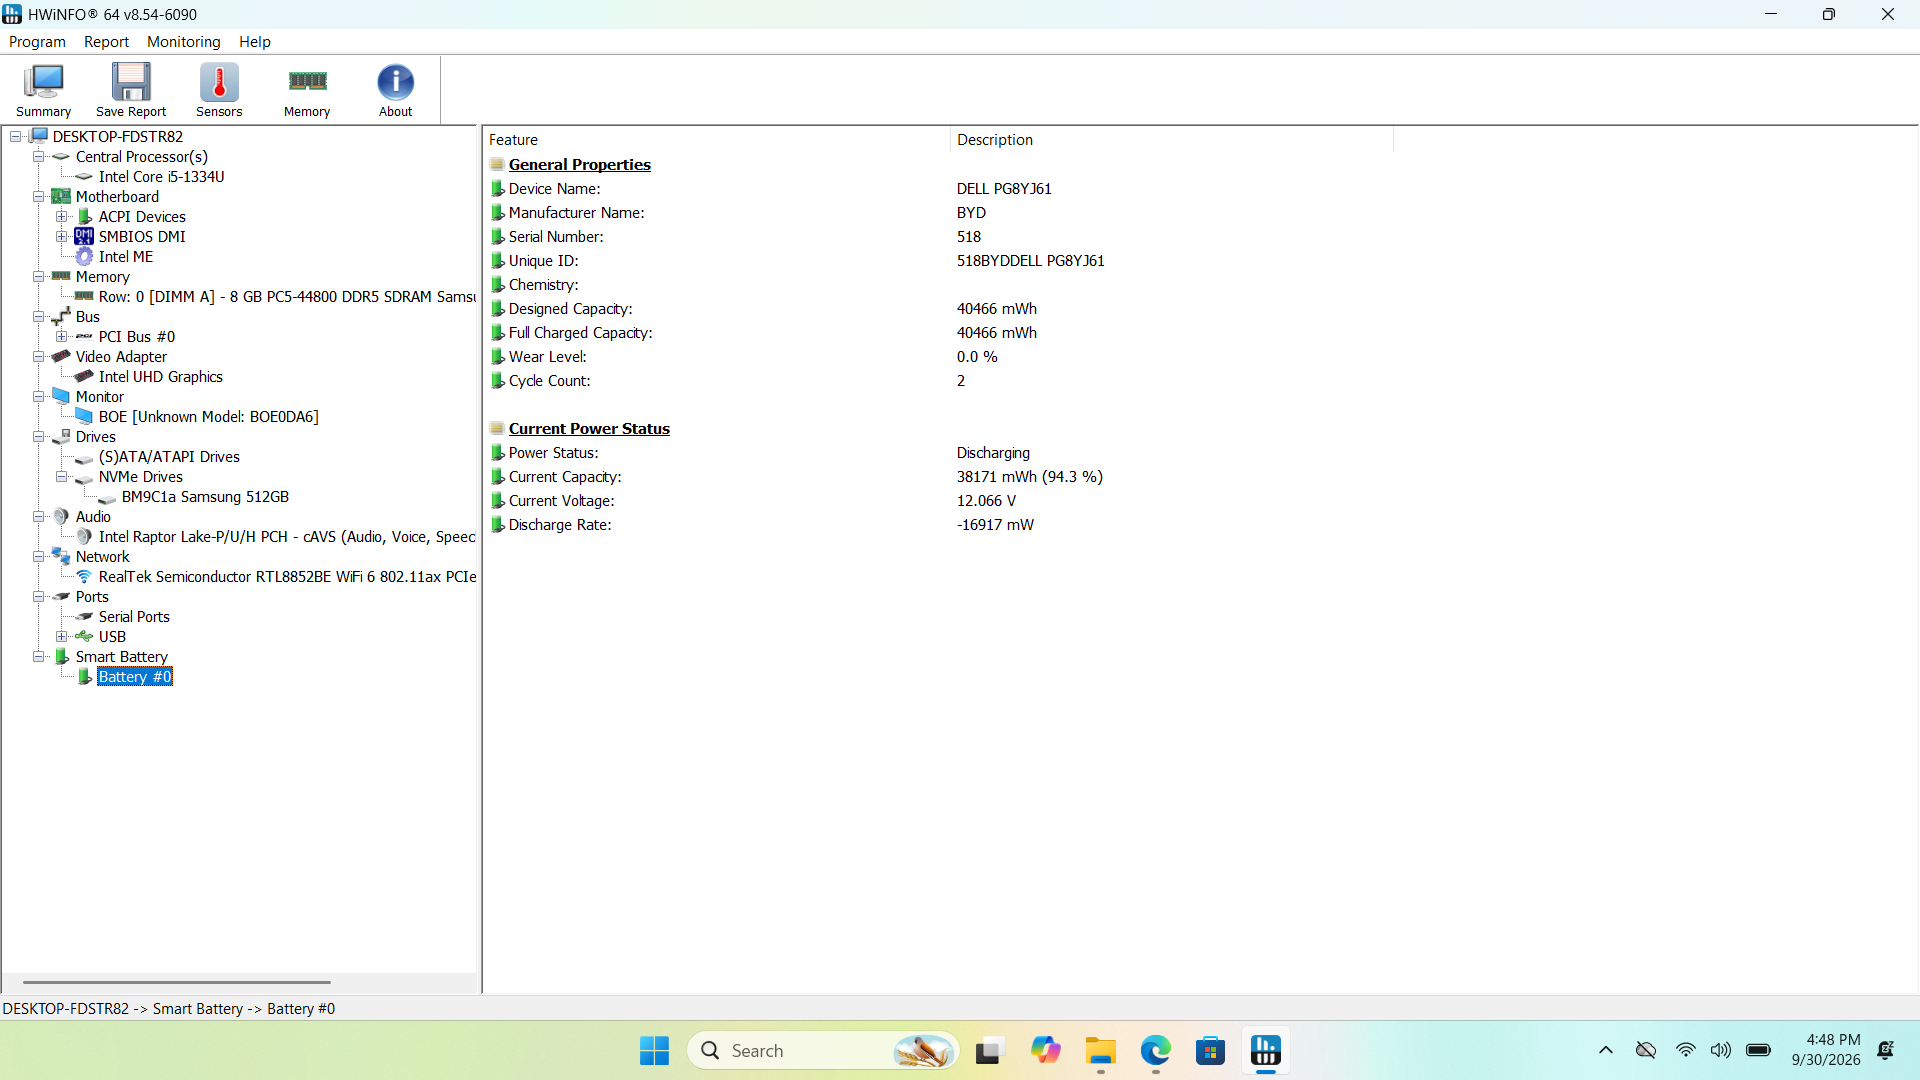Image resolution: width=1920 pixels, height=1080 pixels.
Task: Click the Current Power Status header
Action: [x=589, y=429]
